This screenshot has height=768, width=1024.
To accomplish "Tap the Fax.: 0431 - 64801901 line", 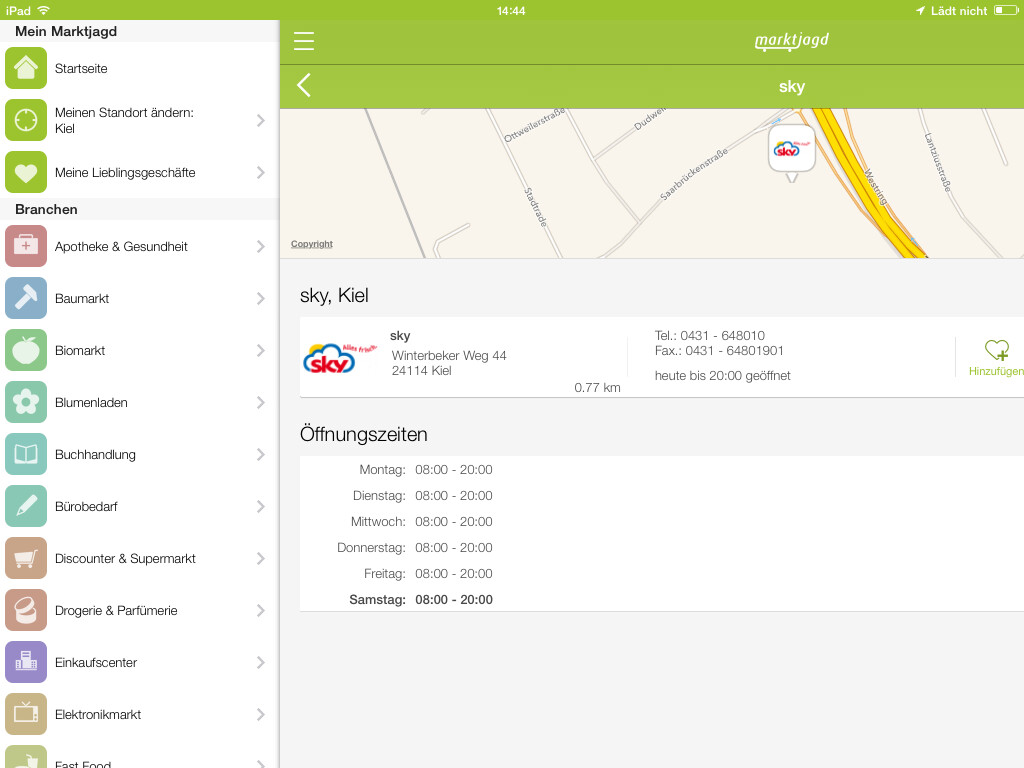I will click(x=719, y=351).
